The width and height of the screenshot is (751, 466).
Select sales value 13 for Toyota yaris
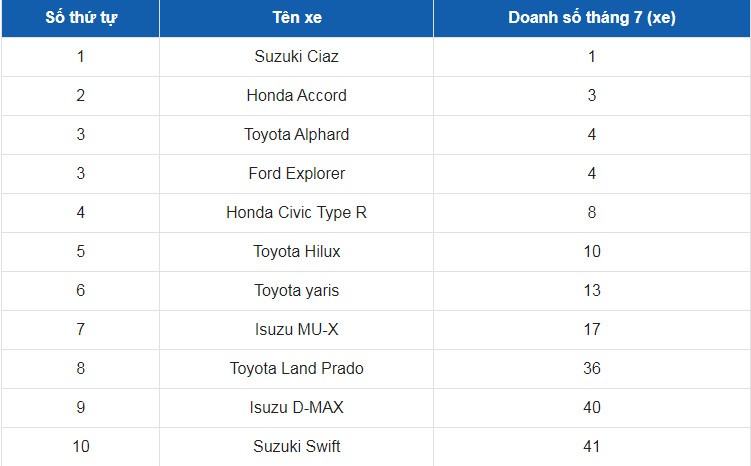[592, 290]
